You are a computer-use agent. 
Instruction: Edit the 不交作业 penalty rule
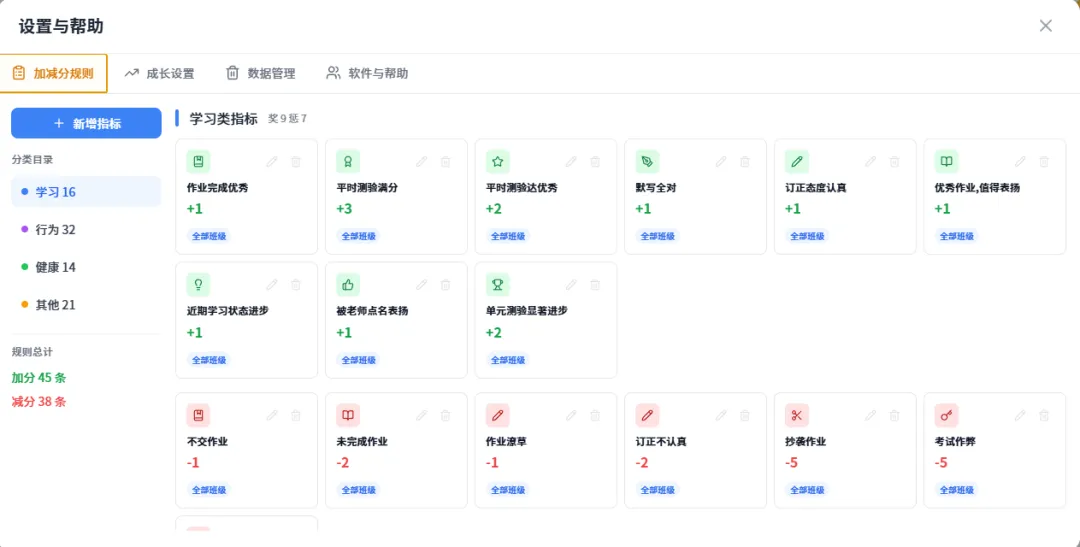click(272, 415)
